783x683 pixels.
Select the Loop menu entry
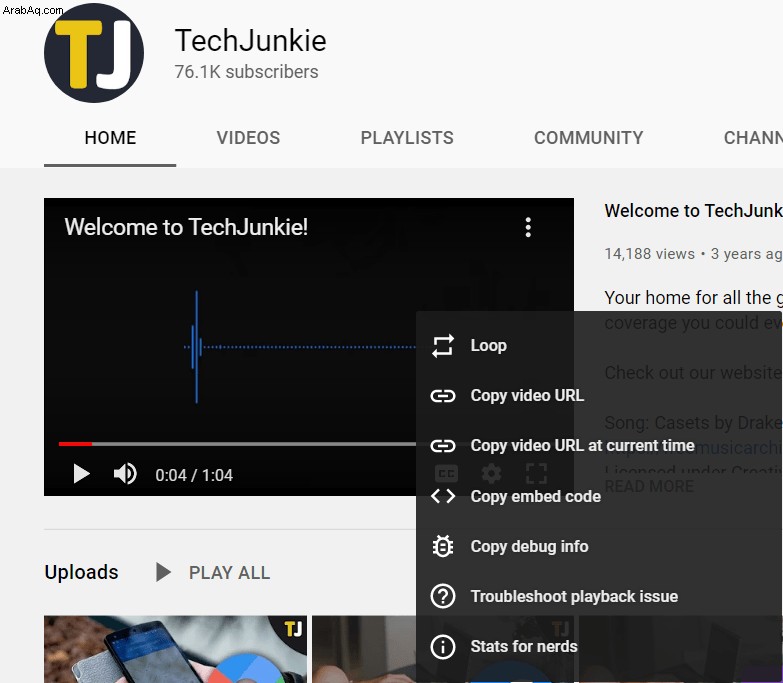[x=598, y=345]
